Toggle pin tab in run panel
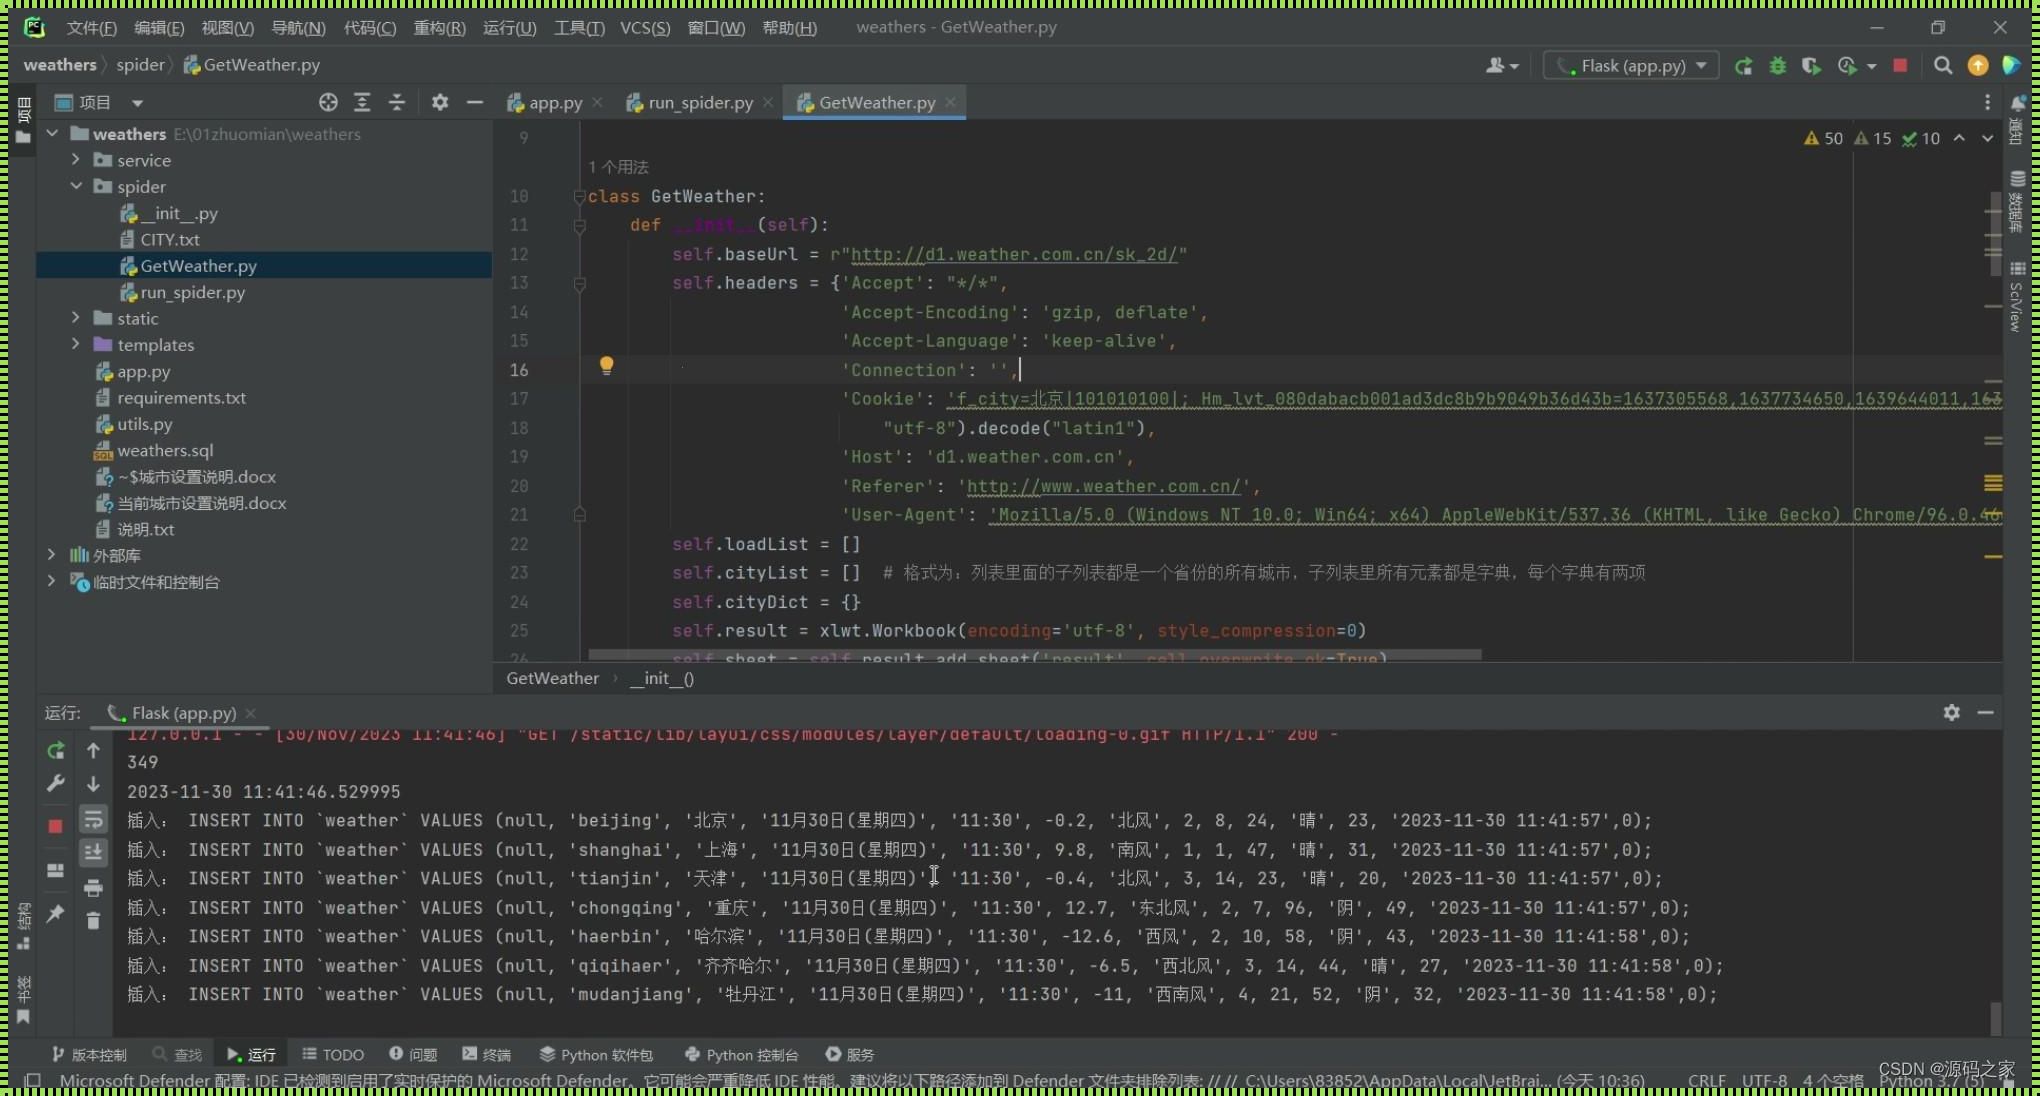2040x1096 pixels. click(x=56, y=913)
